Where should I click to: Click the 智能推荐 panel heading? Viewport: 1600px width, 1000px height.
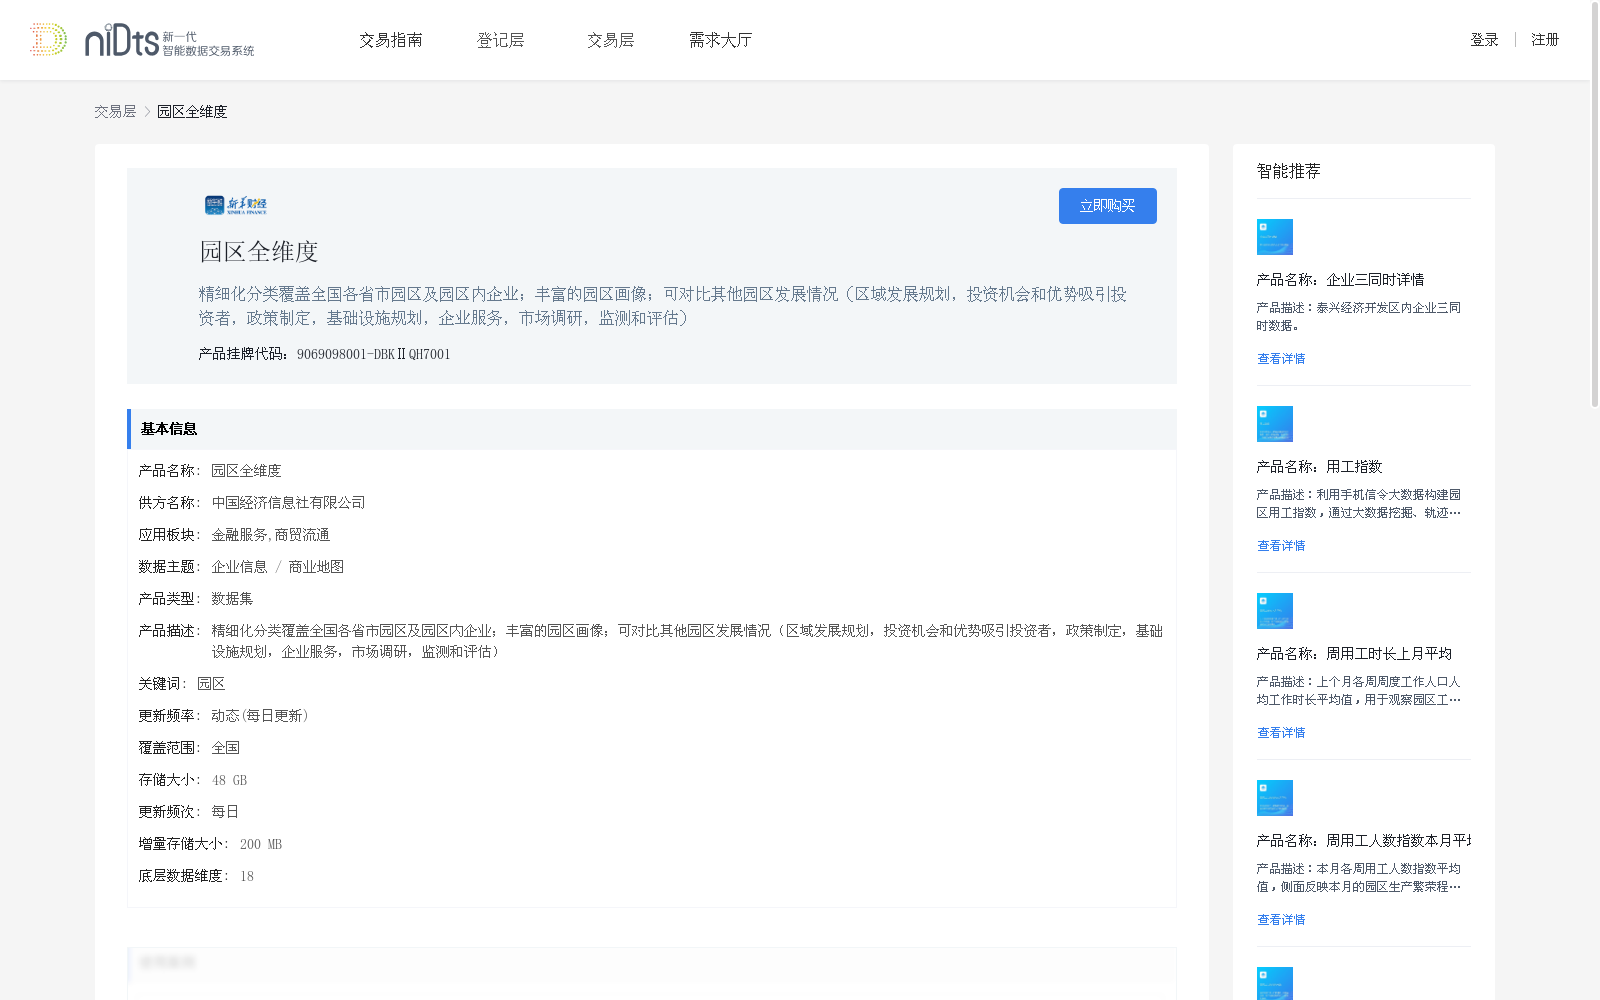point(1288,171)
